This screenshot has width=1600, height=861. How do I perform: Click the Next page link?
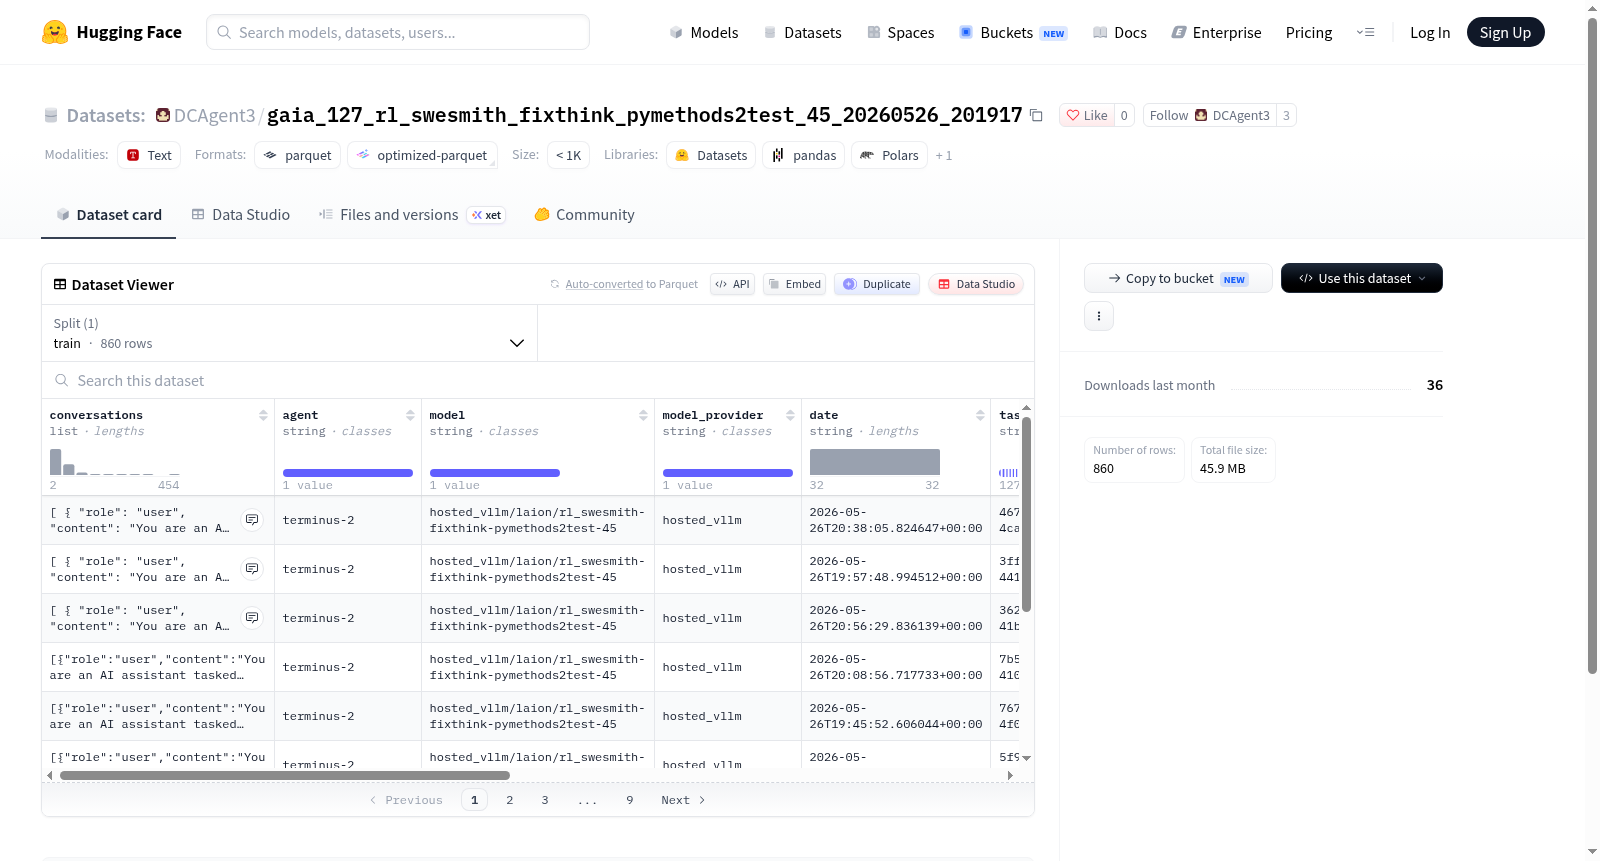point(683,800)
